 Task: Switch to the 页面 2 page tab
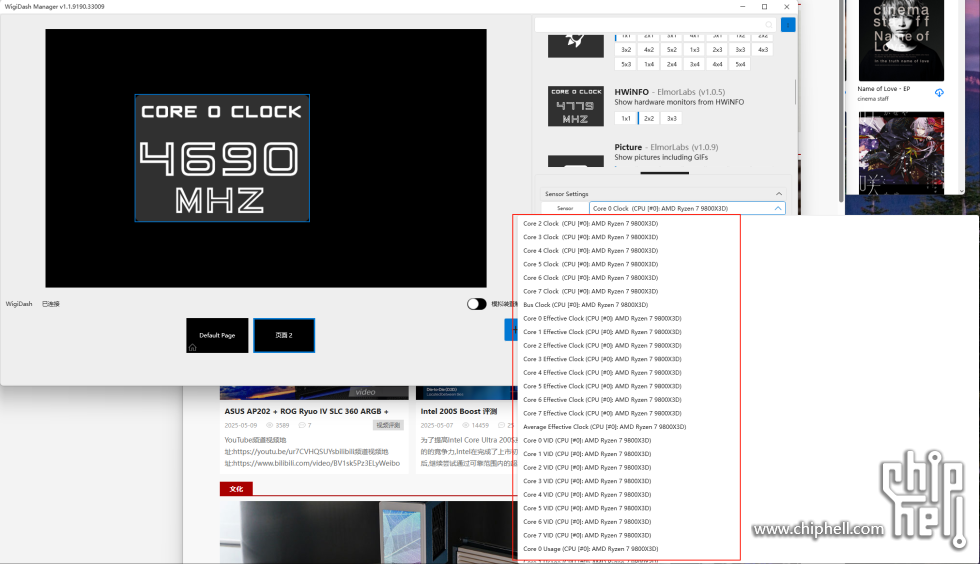284,335
